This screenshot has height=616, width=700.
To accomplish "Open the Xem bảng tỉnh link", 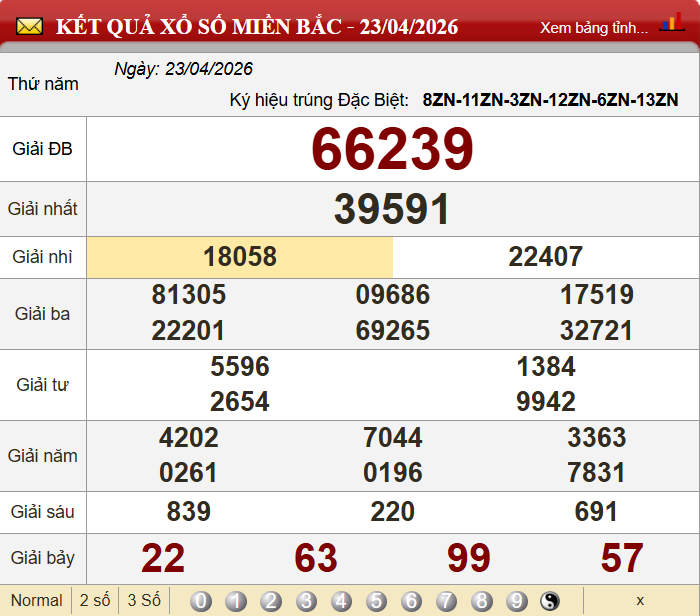I will (594, 27).
